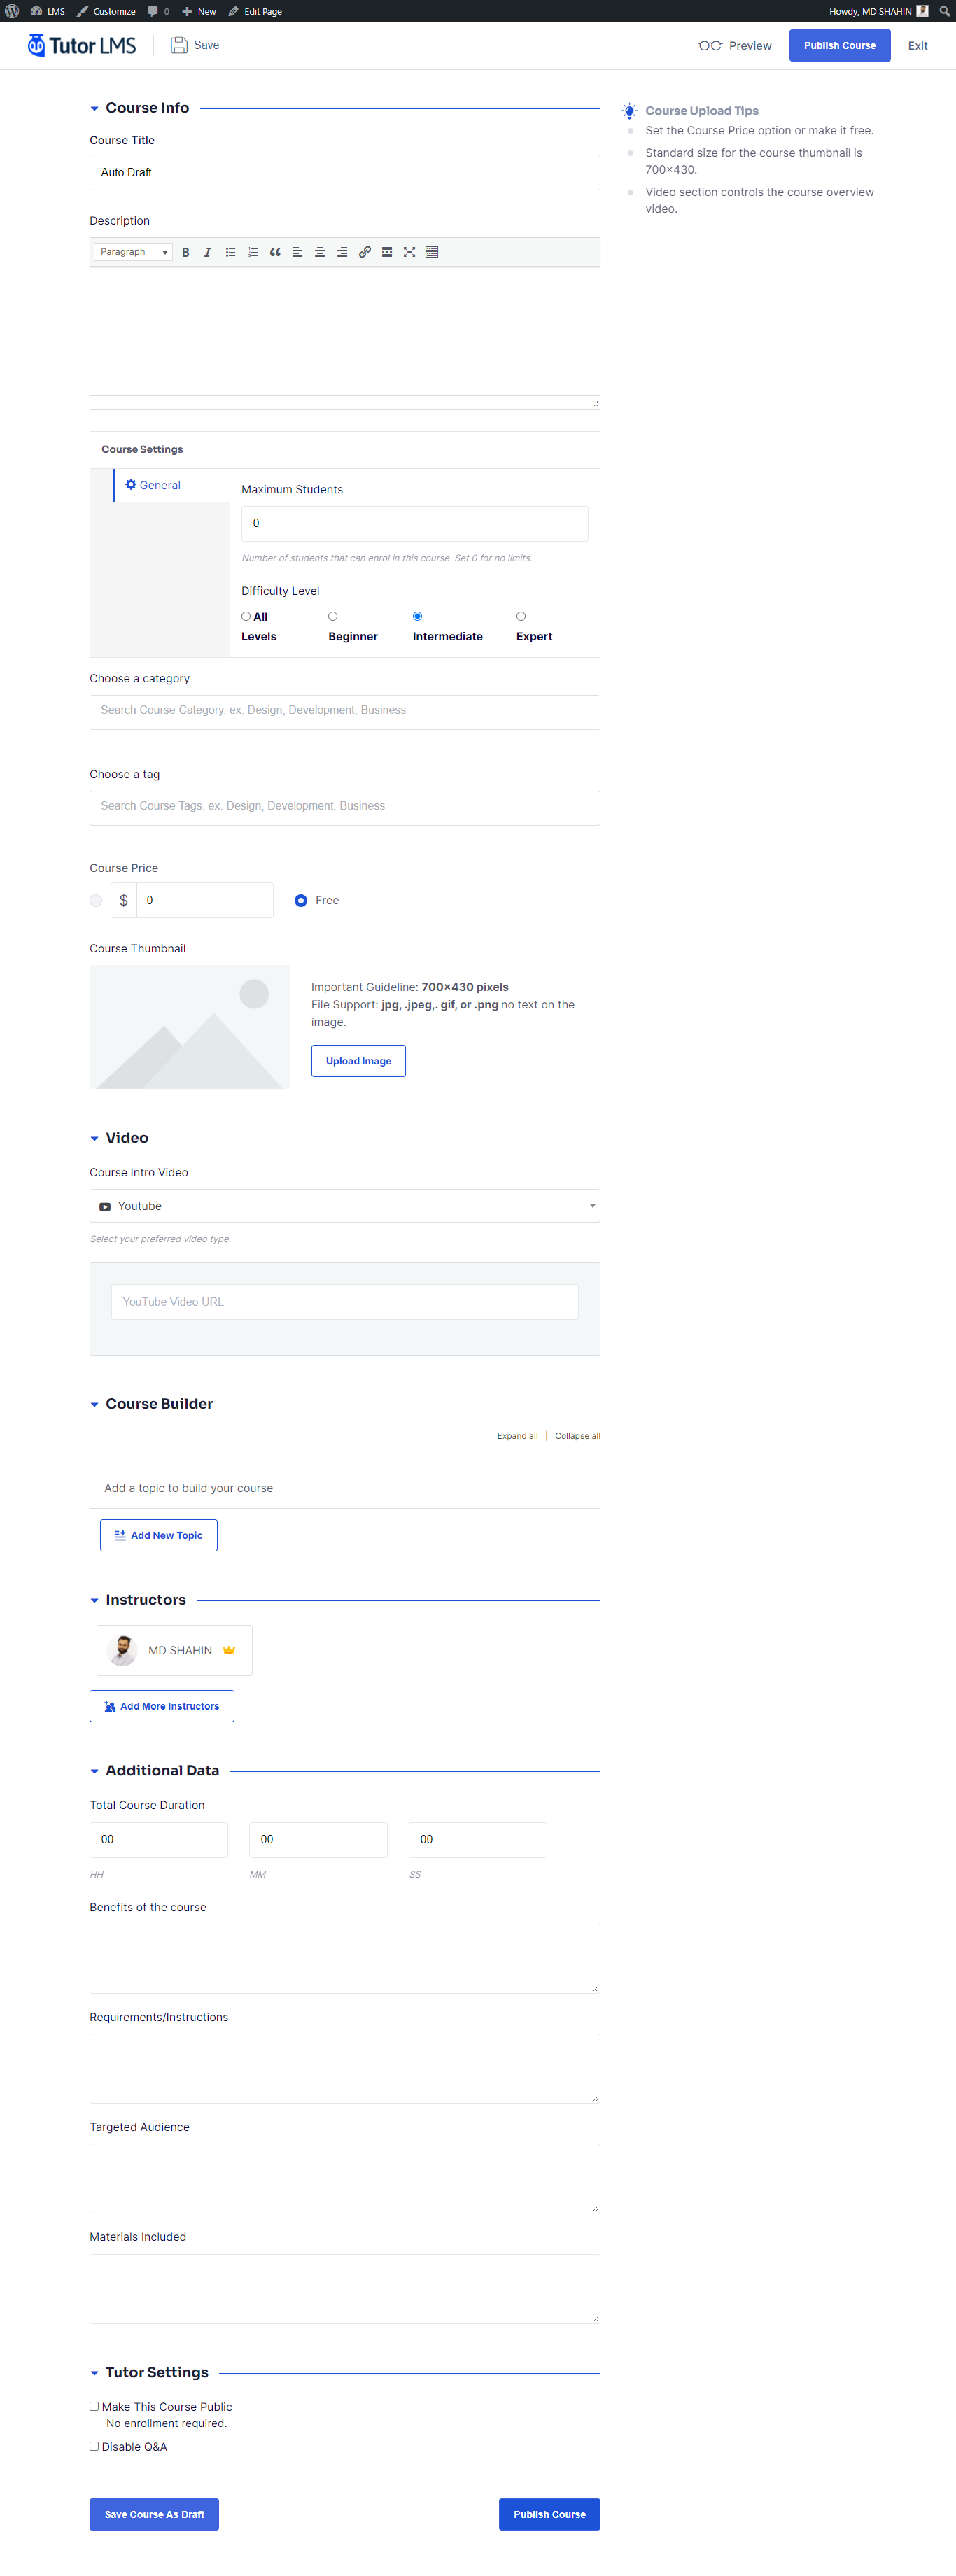Click the crown icon beside MD SHAHIN
956x2576 pixels.
coord(229,1650)
